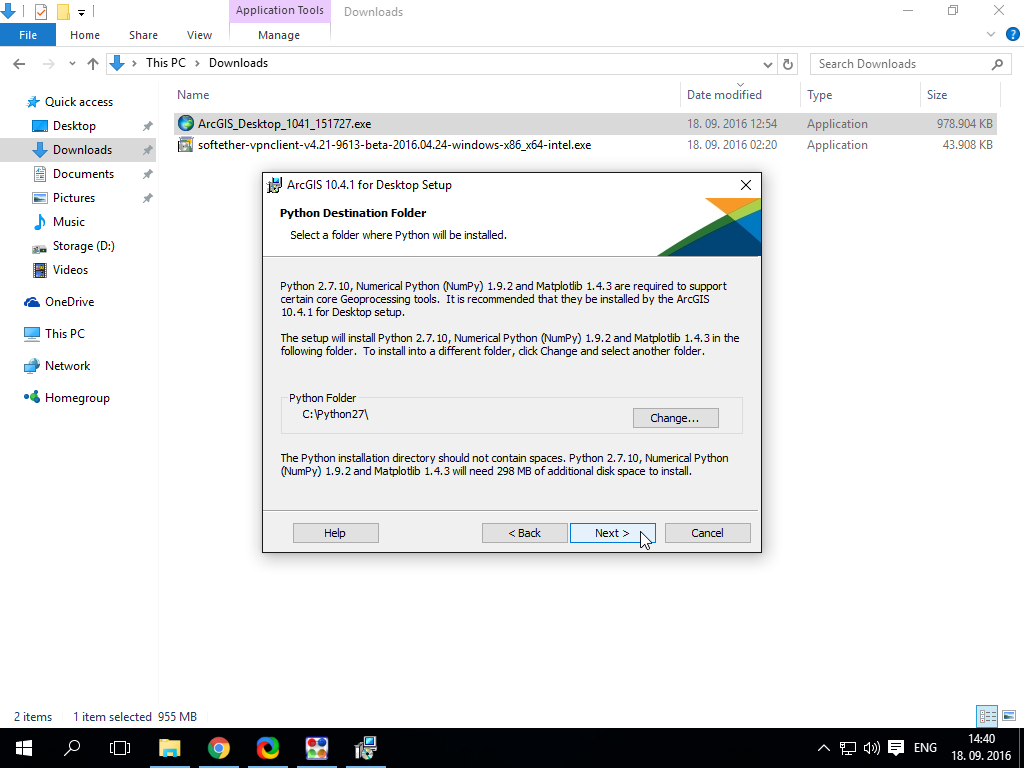Switch to File Explorer on taskbar
This screenshot has width=1024, height=768.
[x=170, y=748]
